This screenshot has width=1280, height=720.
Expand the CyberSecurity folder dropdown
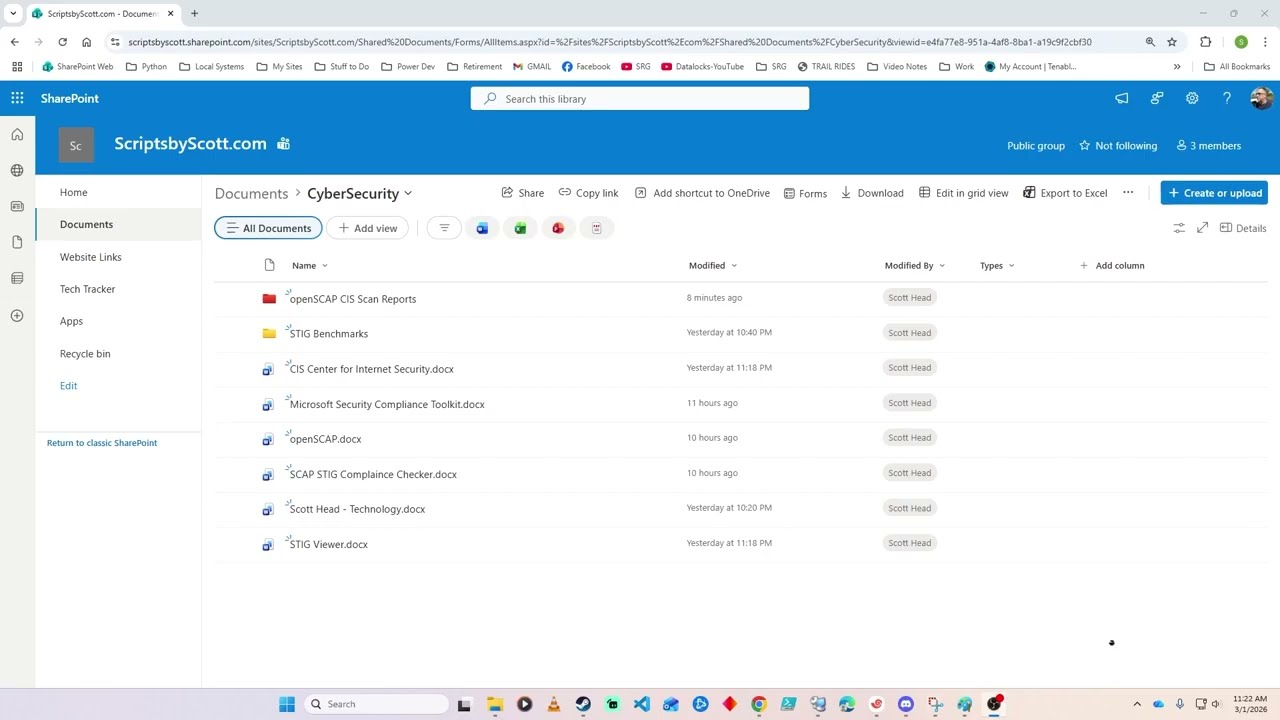[x=408, y=194]
